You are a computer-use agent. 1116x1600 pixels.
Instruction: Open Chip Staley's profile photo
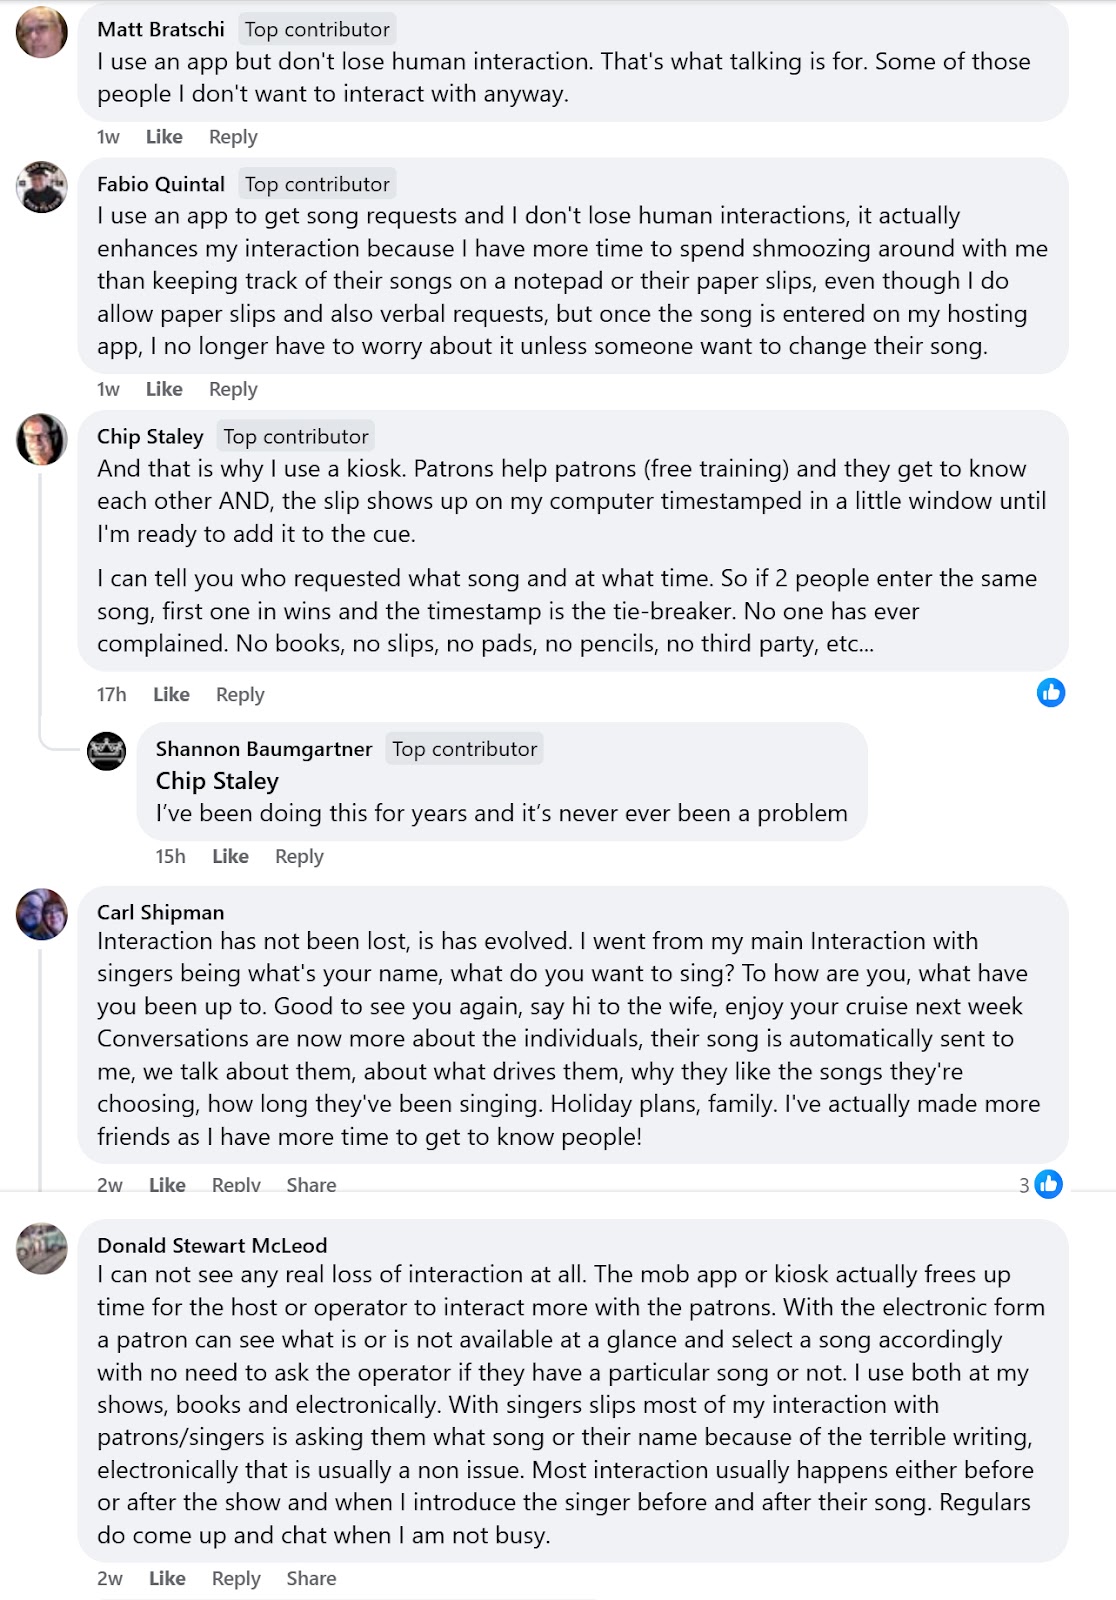point(42,439)
